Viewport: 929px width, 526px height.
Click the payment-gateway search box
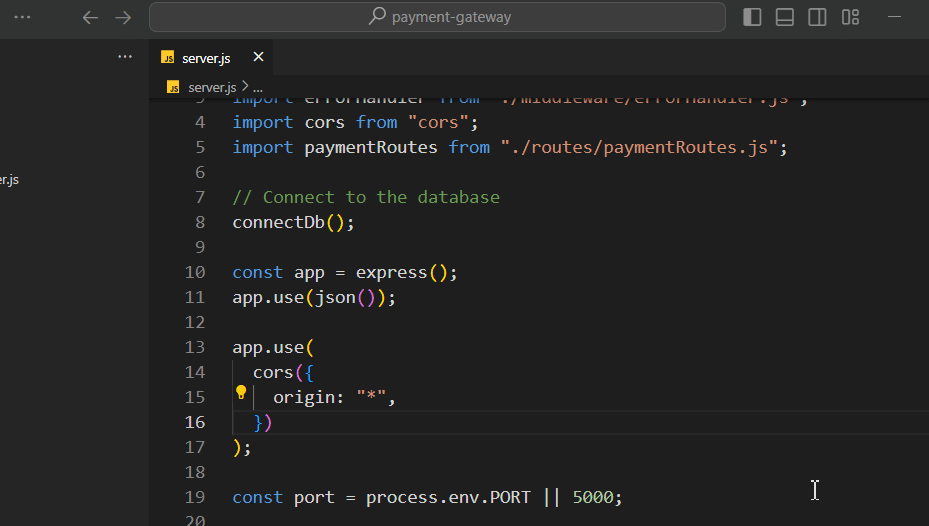pyautogui.click(x=437, y=17)
